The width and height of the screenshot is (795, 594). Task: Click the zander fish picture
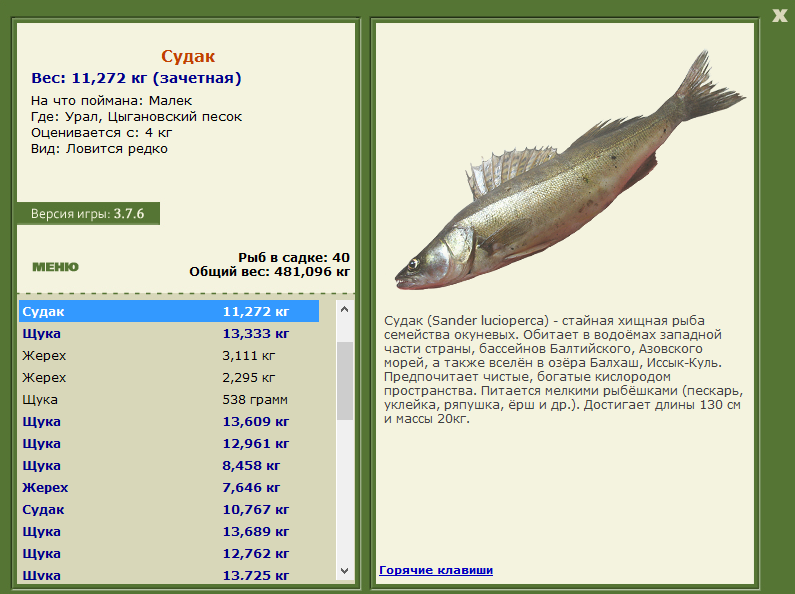pos(570,171)
